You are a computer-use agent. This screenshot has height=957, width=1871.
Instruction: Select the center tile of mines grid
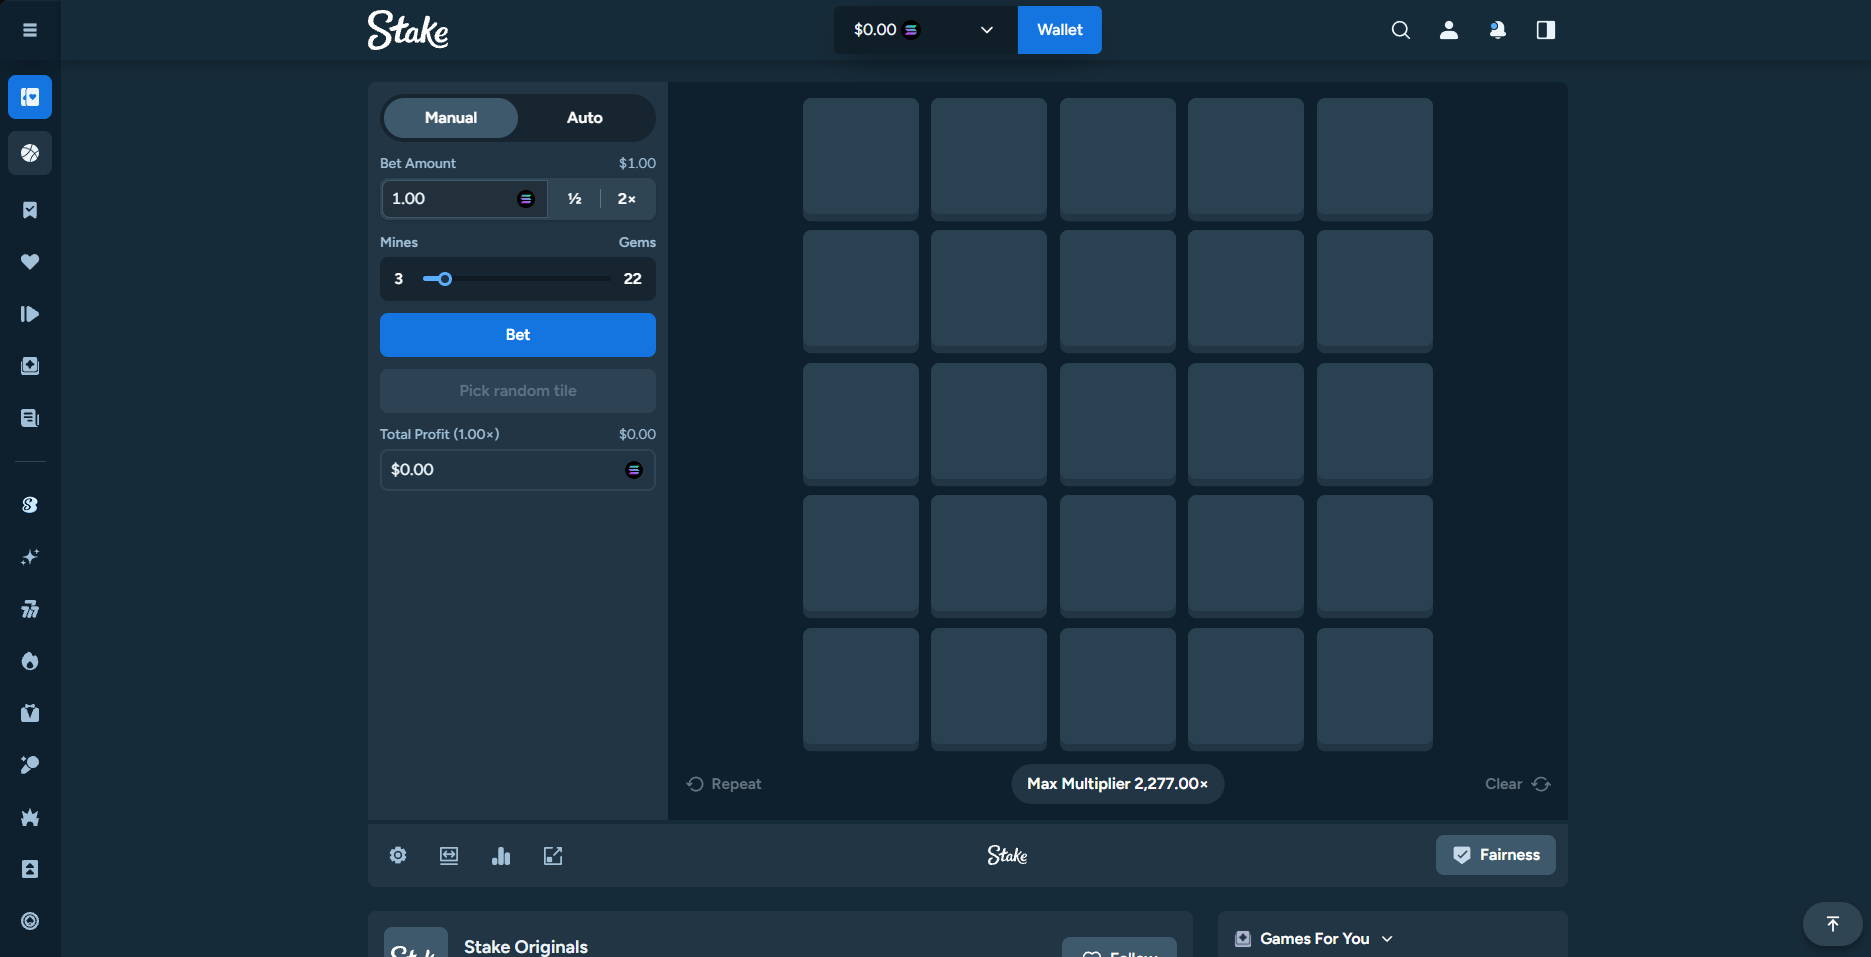1118,424
